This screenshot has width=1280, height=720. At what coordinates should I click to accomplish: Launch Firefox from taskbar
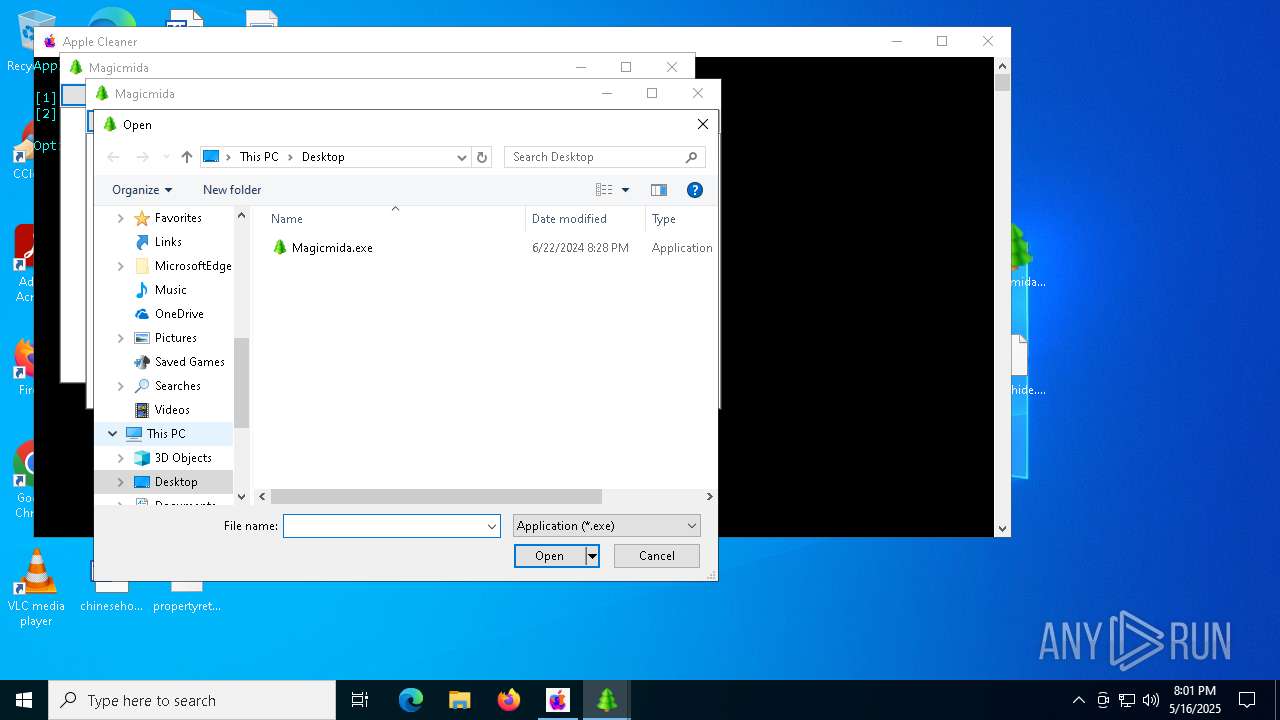pos(509,700)
